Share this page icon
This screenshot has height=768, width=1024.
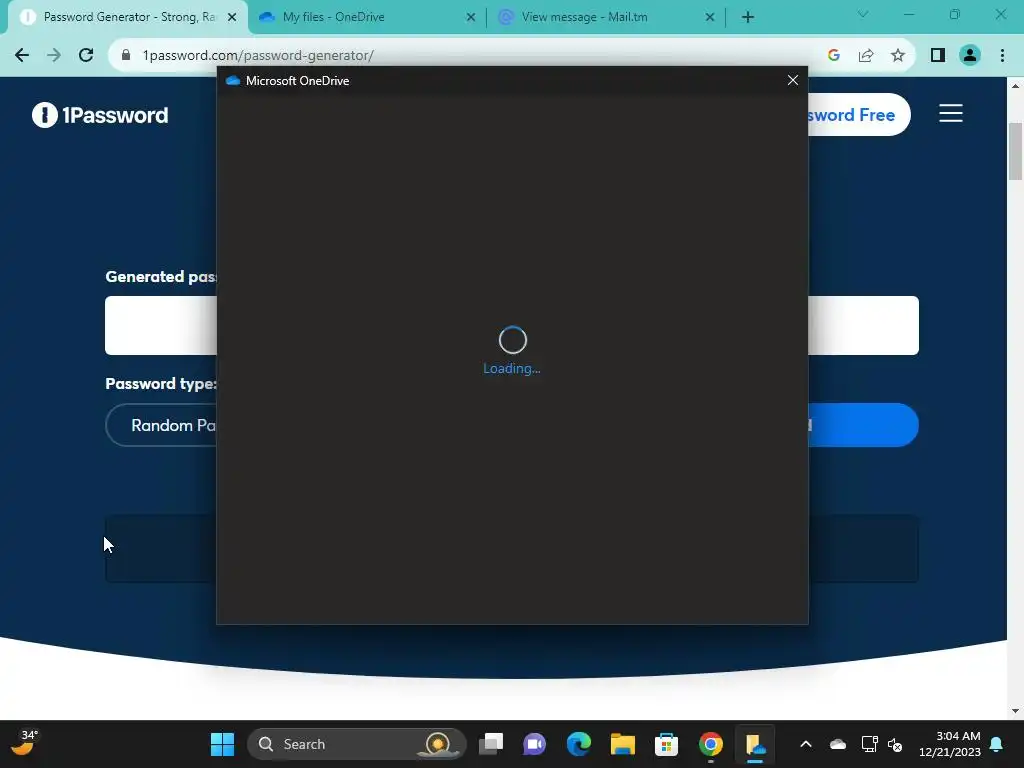tap(866, 56)
